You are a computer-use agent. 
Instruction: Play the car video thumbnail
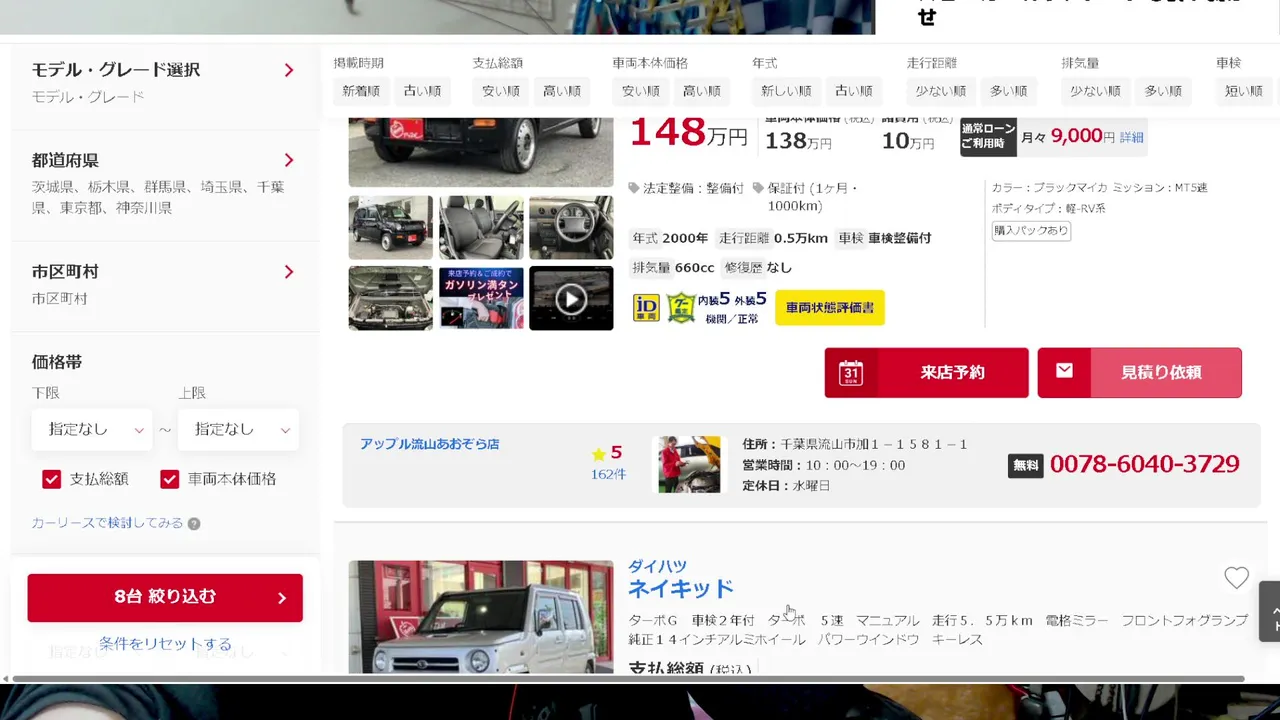click(x=571, y=298)
